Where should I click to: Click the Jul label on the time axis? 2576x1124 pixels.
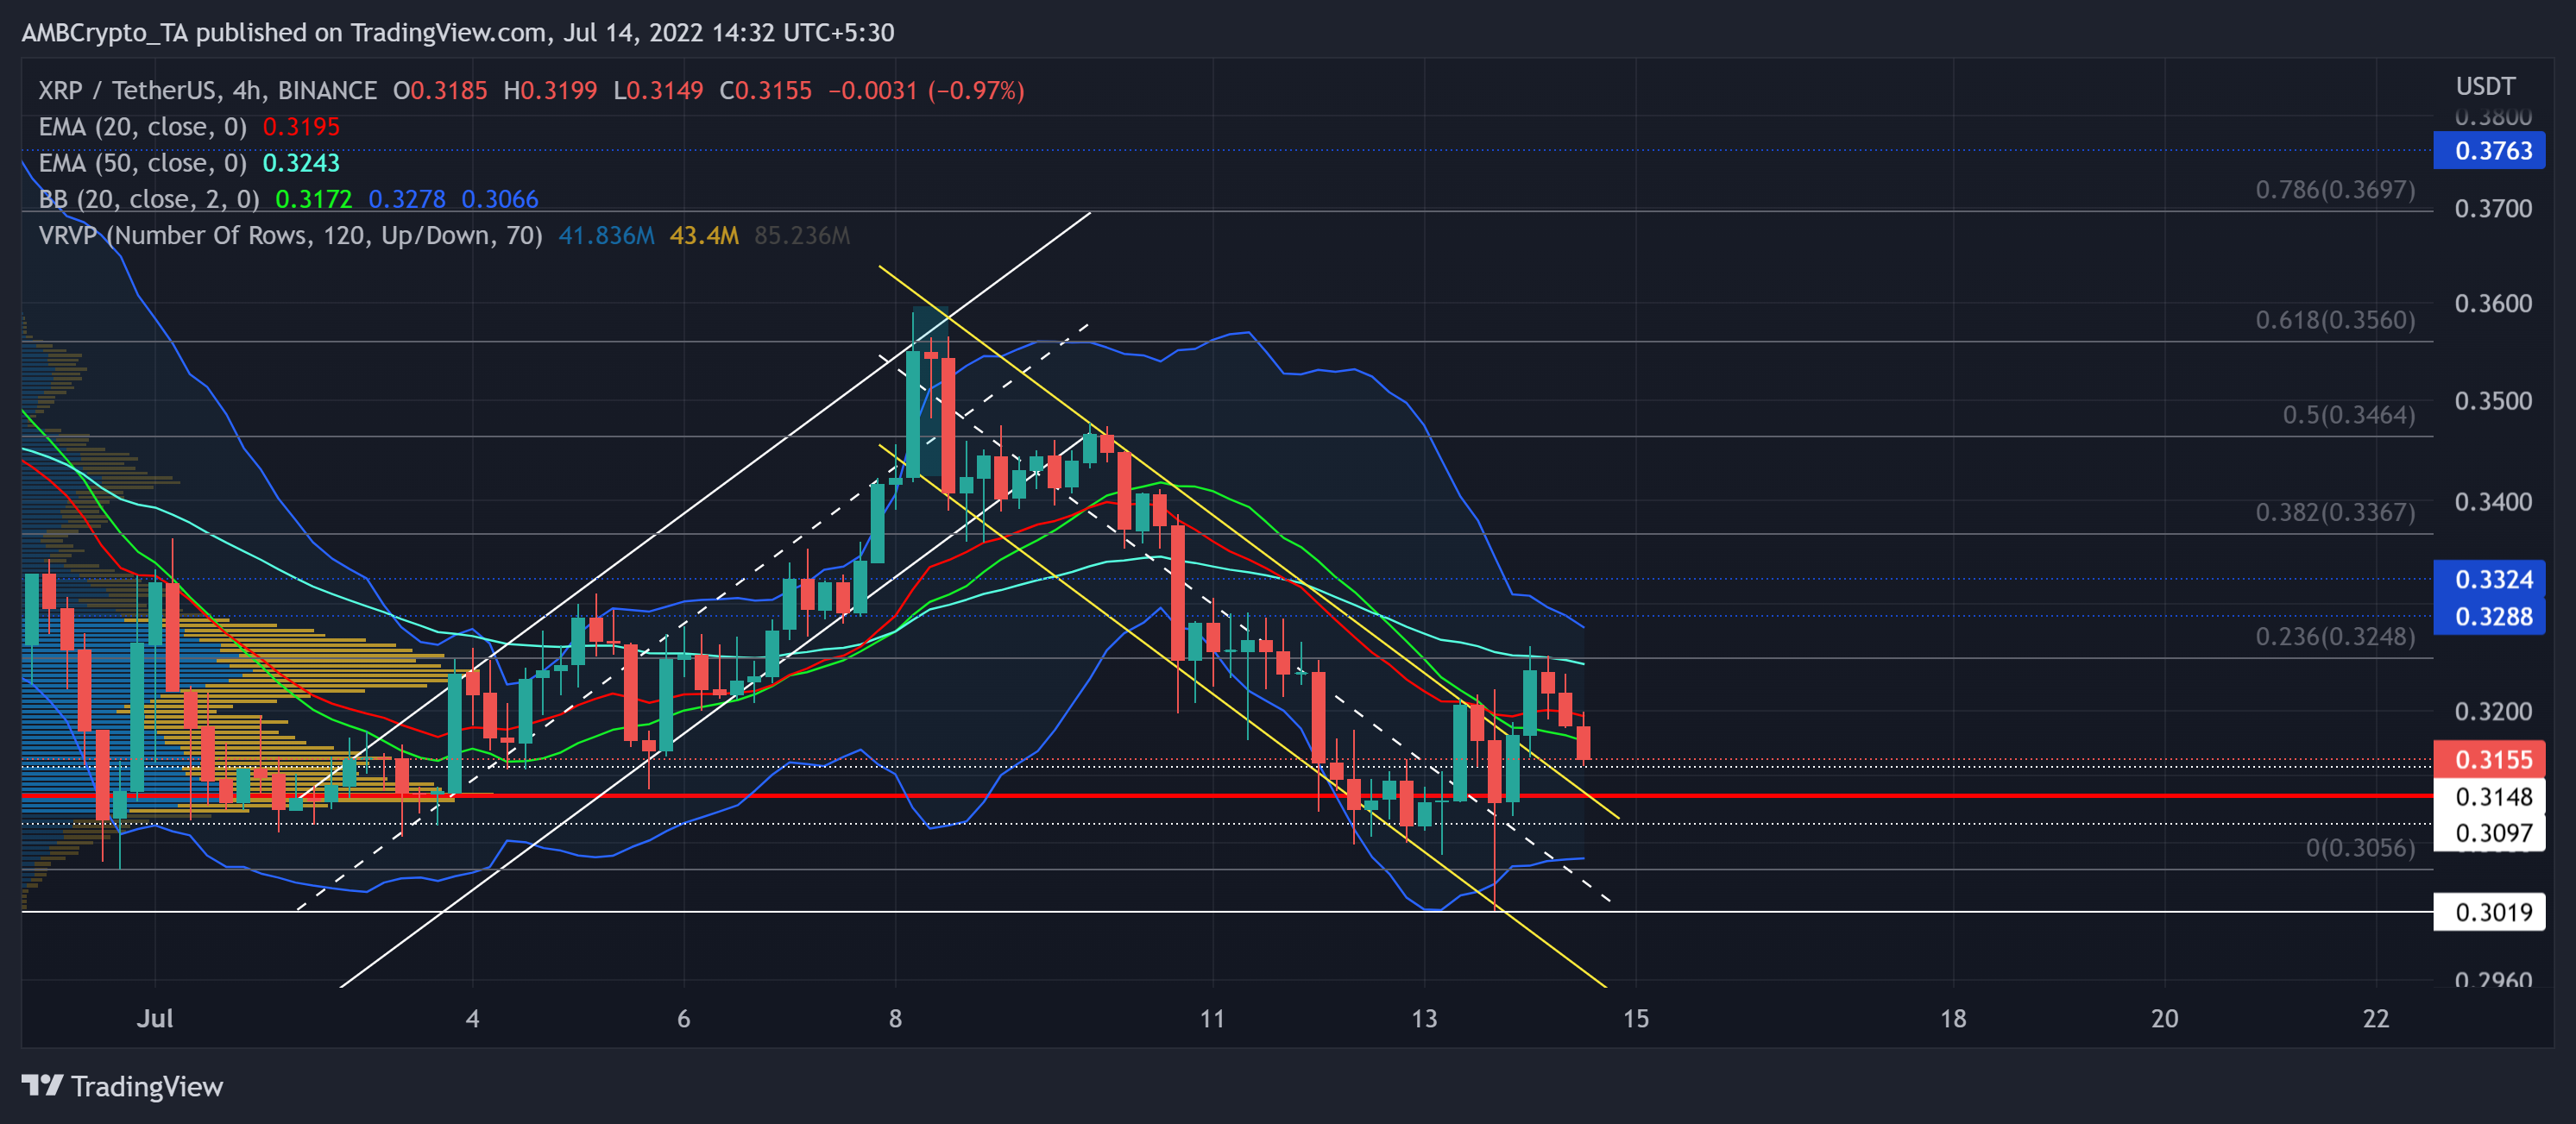coord(156,1019)
